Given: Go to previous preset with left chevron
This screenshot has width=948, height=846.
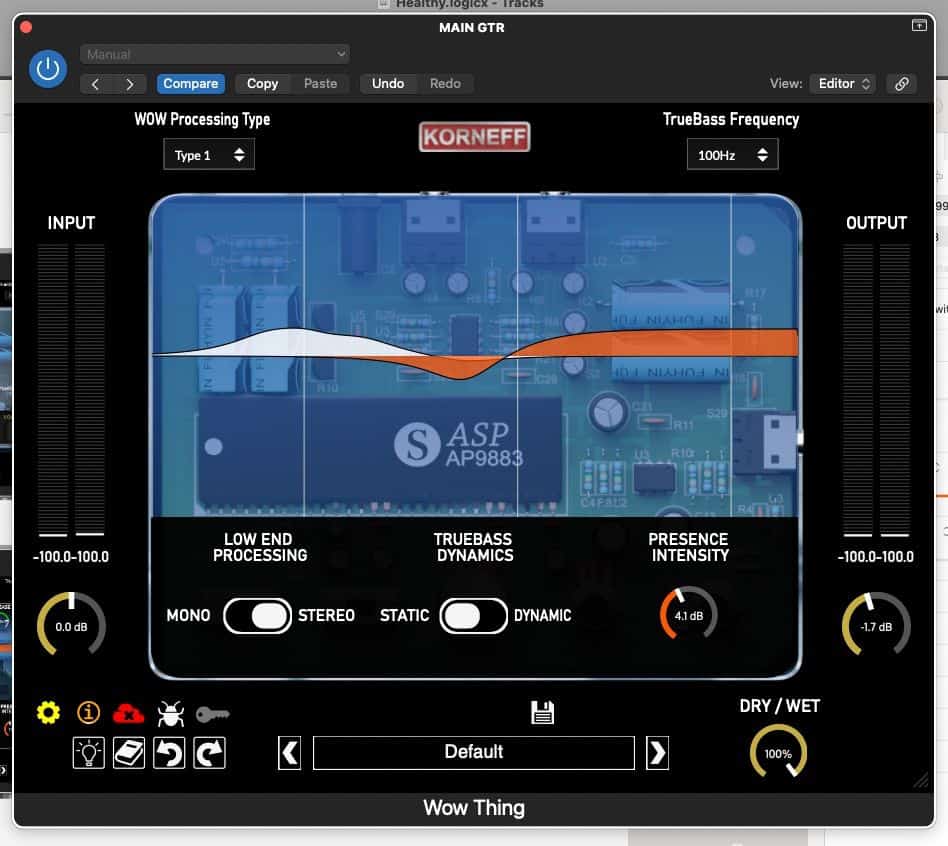Looking at the screenshot, I should click(96, 84).
